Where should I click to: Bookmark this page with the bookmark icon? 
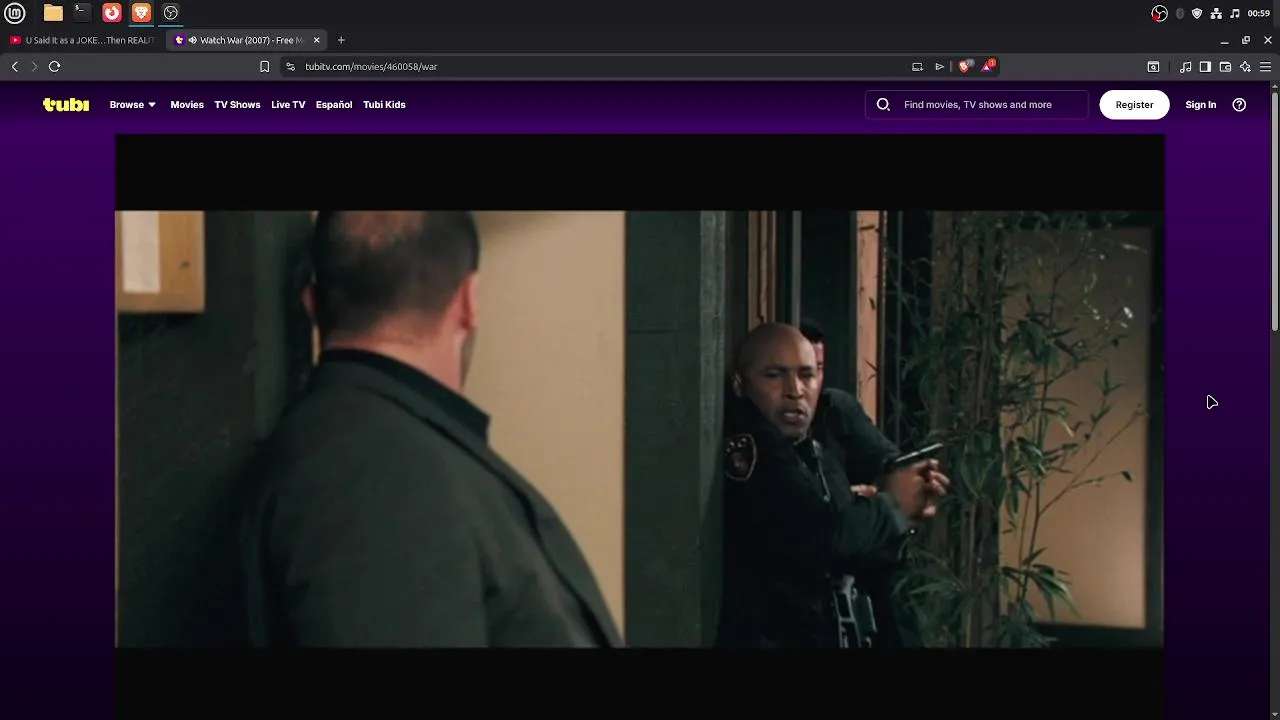click(x=264, y=66)
